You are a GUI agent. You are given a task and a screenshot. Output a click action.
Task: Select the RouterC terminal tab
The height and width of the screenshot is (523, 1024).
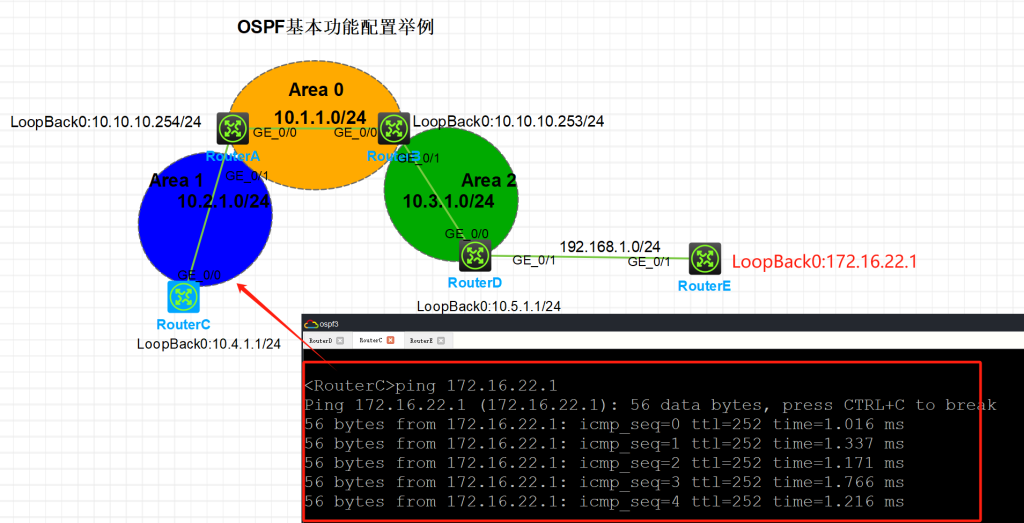pos(371,341)
